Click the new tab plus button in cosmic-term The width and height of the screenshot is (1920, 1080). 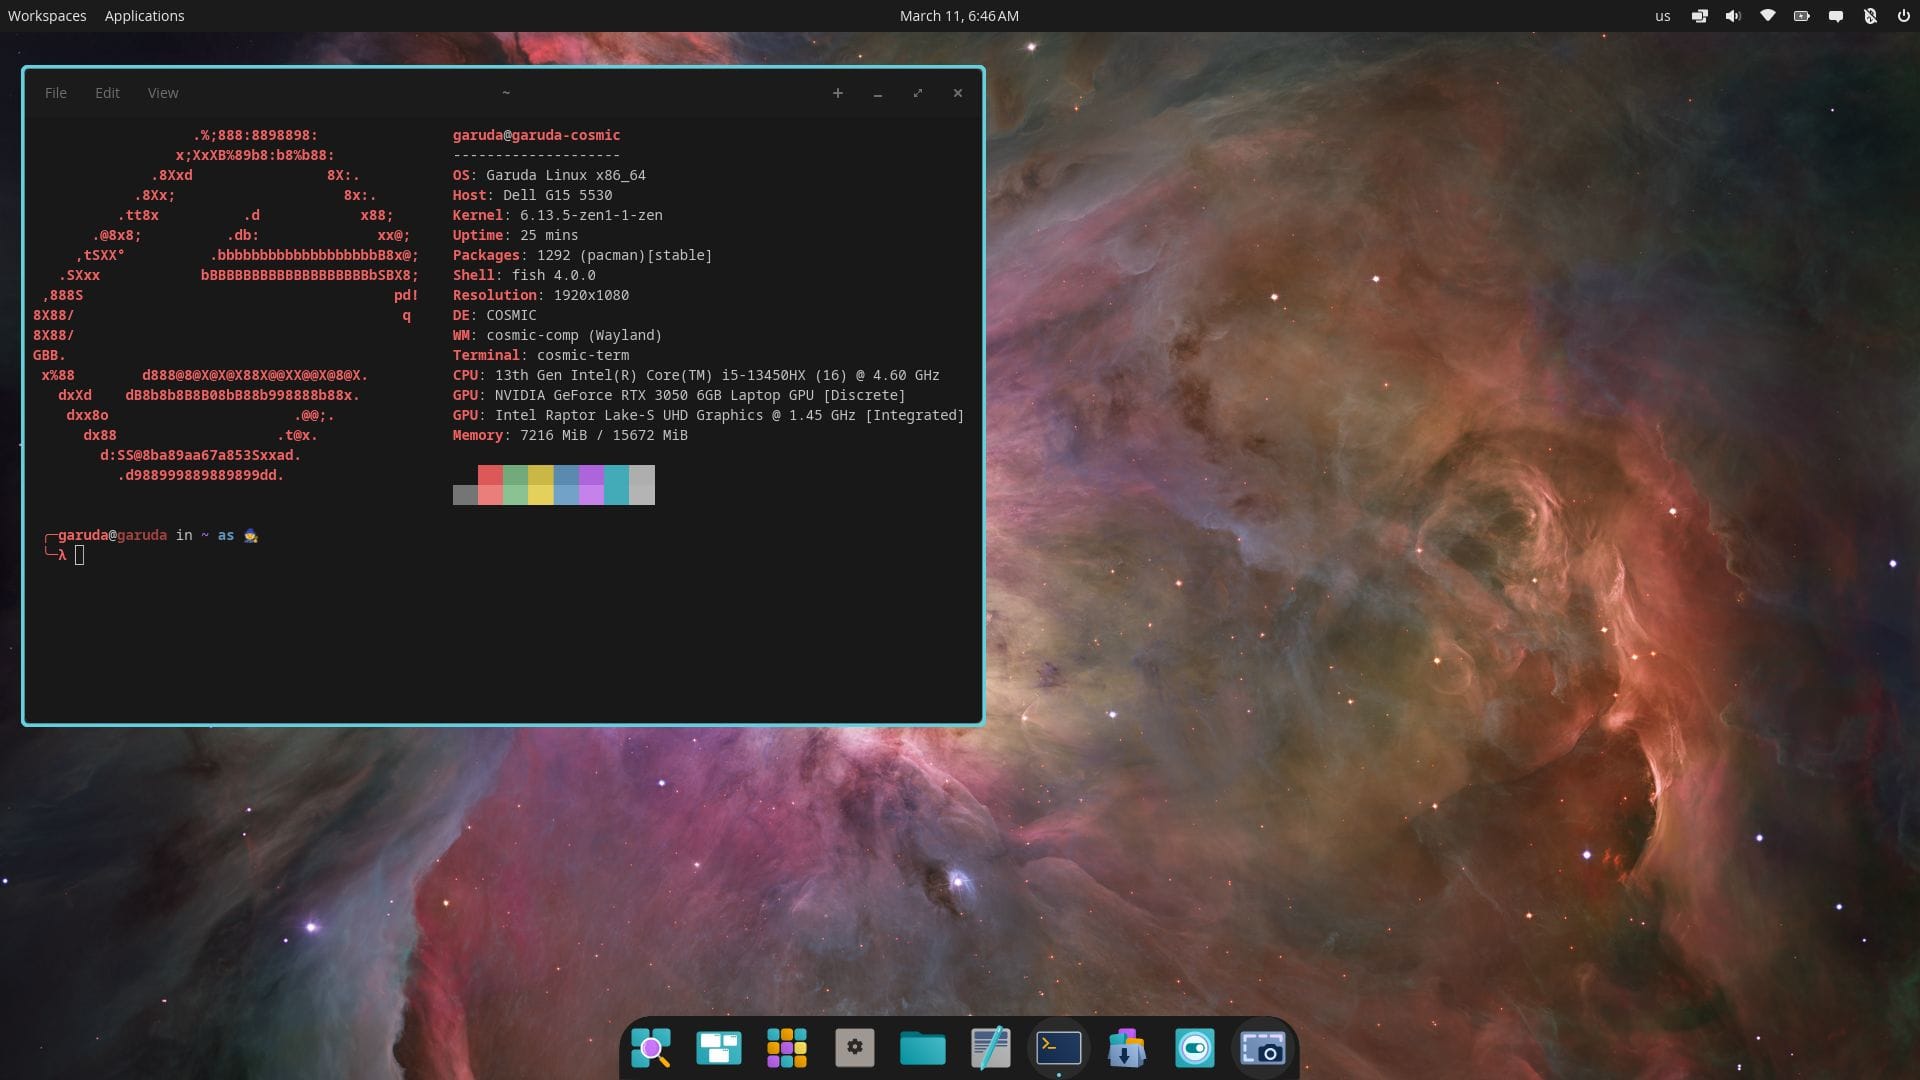(x=837, y=92)
